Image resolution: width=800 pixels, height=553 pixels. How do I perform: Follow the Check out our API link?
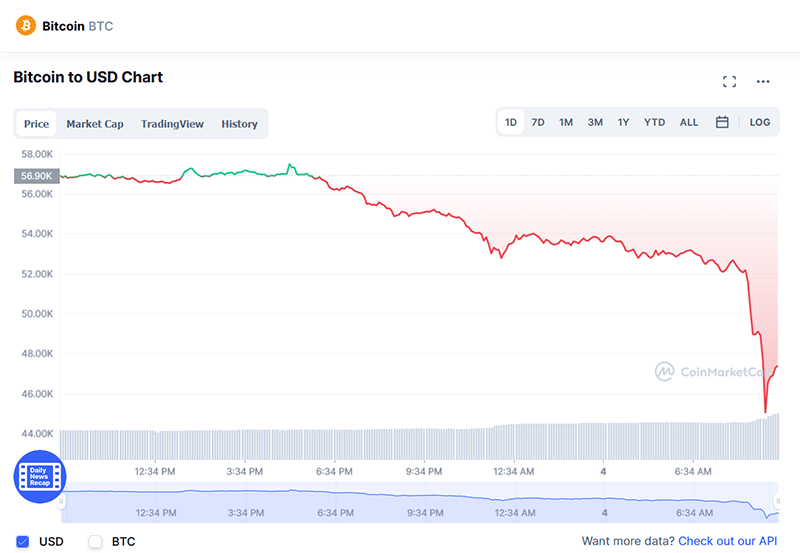pyautogui.click(x=728, y=541)
